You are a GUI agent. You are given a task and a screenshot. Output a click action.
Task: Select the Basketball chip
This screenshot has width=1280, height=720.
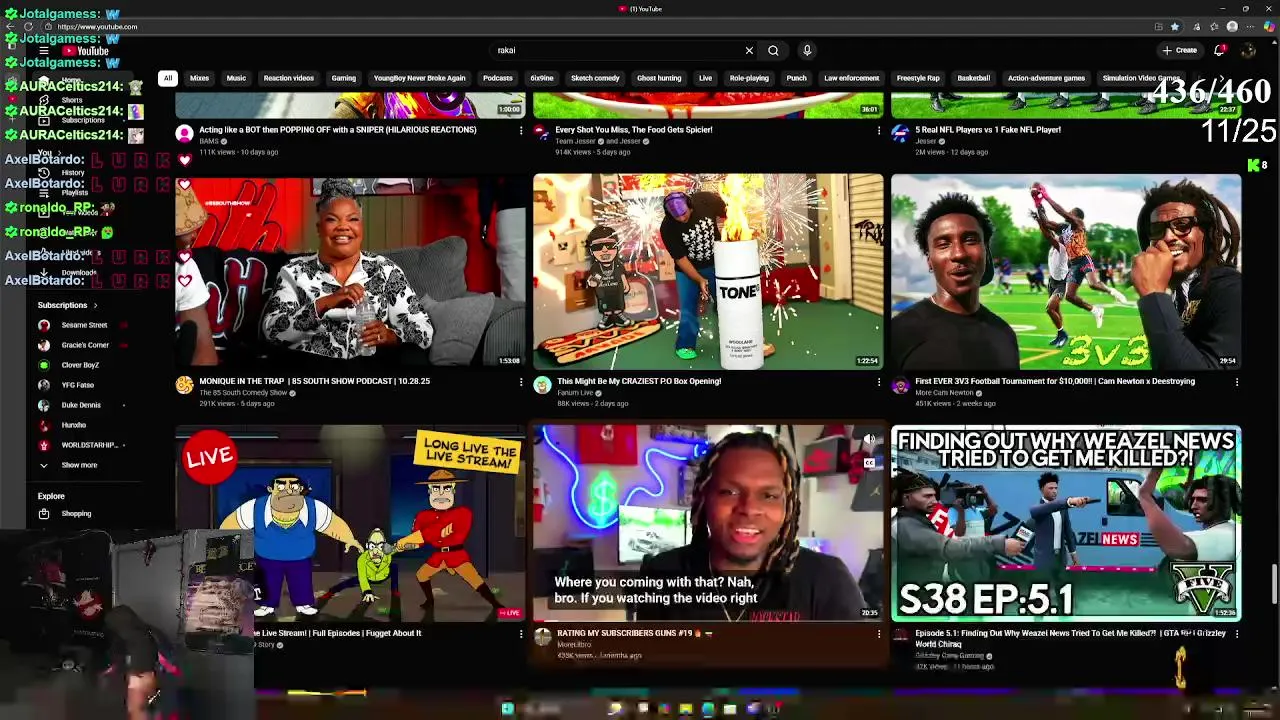coord(973,78)
